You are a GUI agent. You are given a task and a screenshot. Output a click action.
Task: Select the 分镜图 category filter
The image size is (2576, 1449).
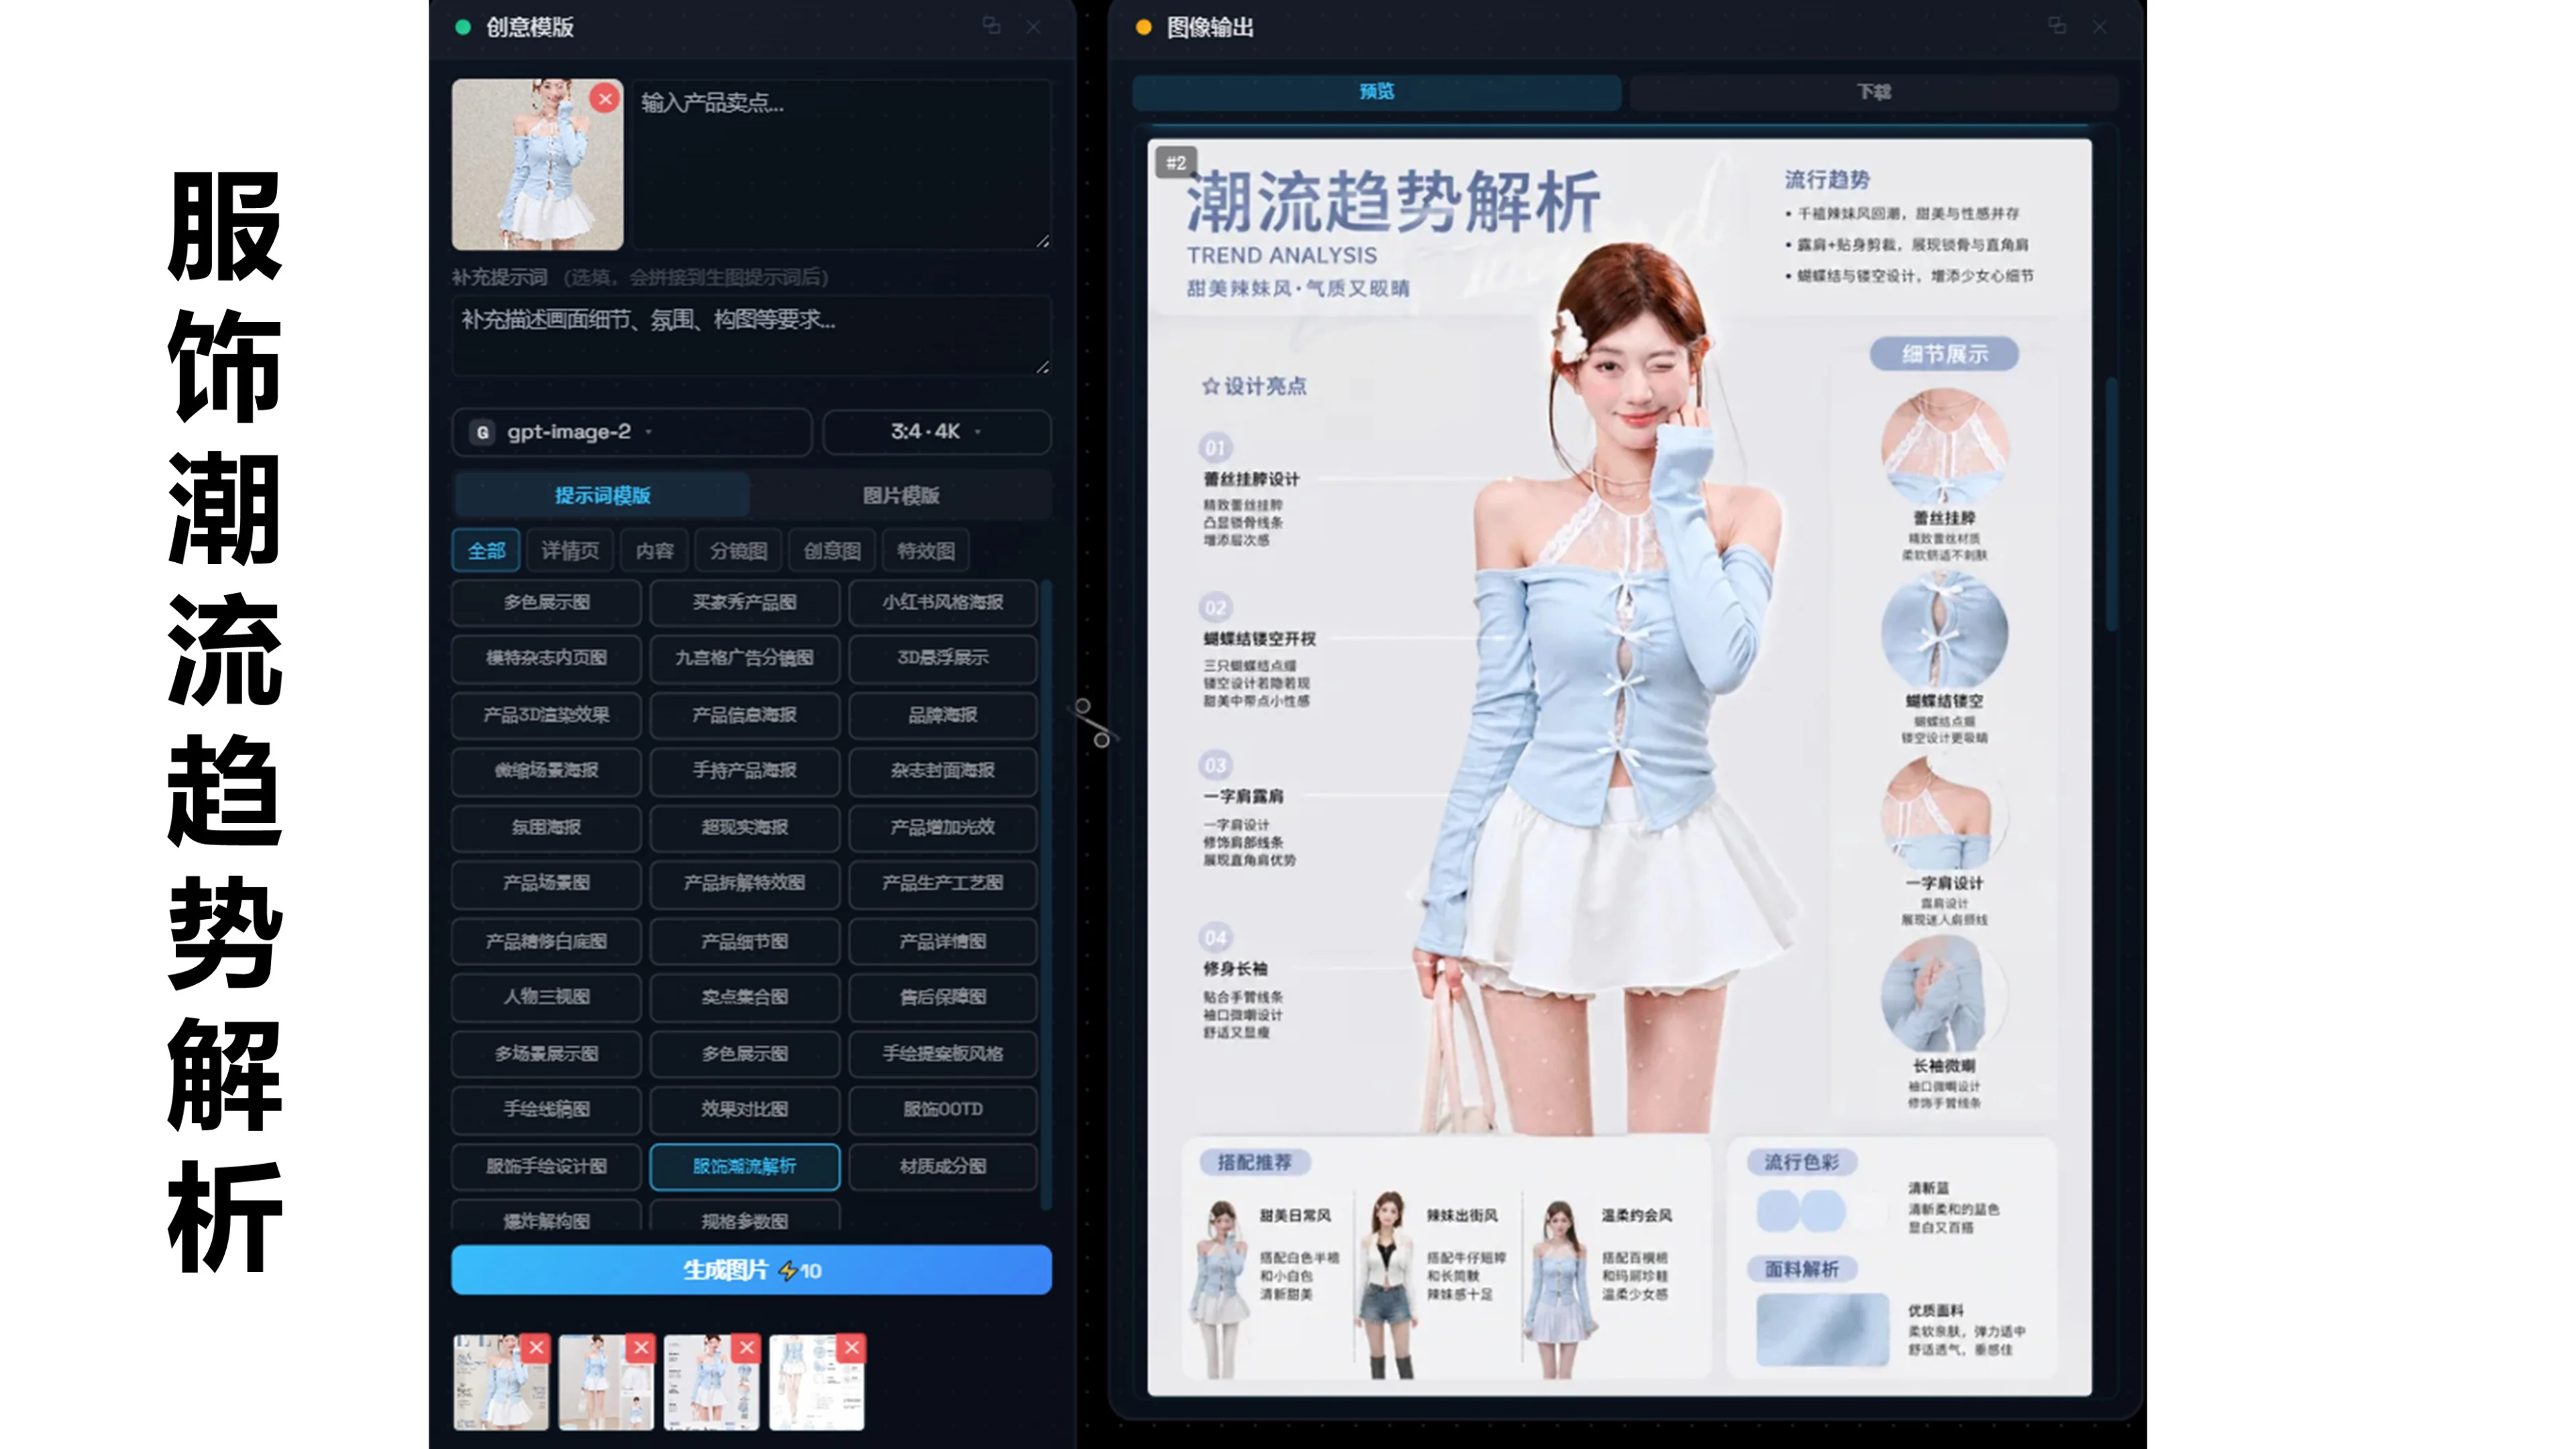coord(738,551)
